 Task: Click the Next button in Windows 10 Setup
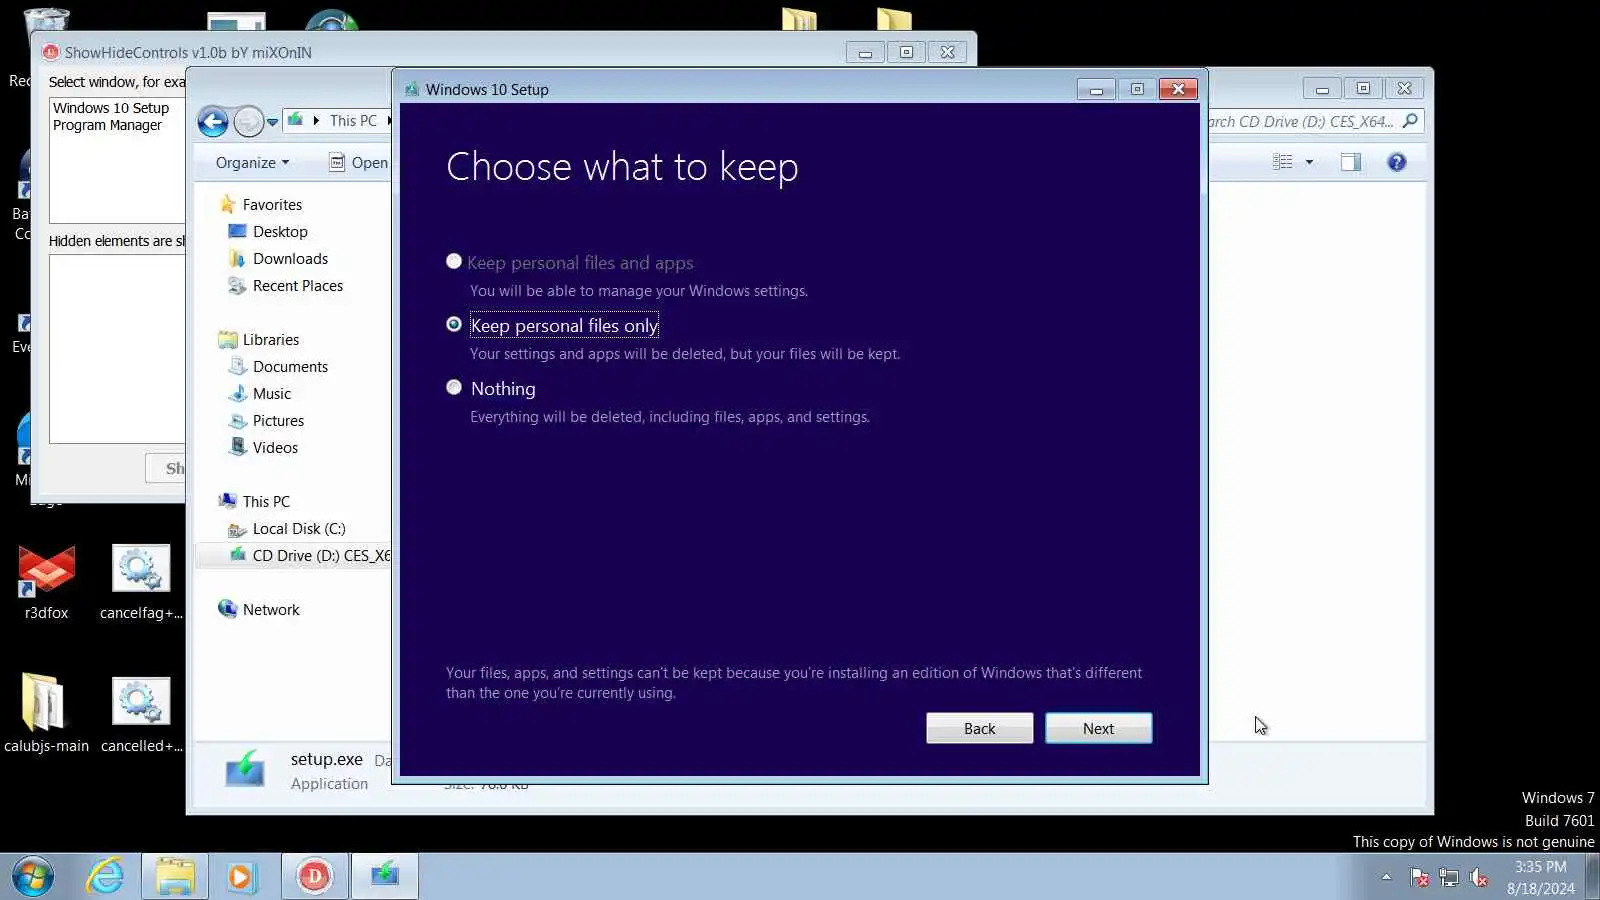point(1098,728)
